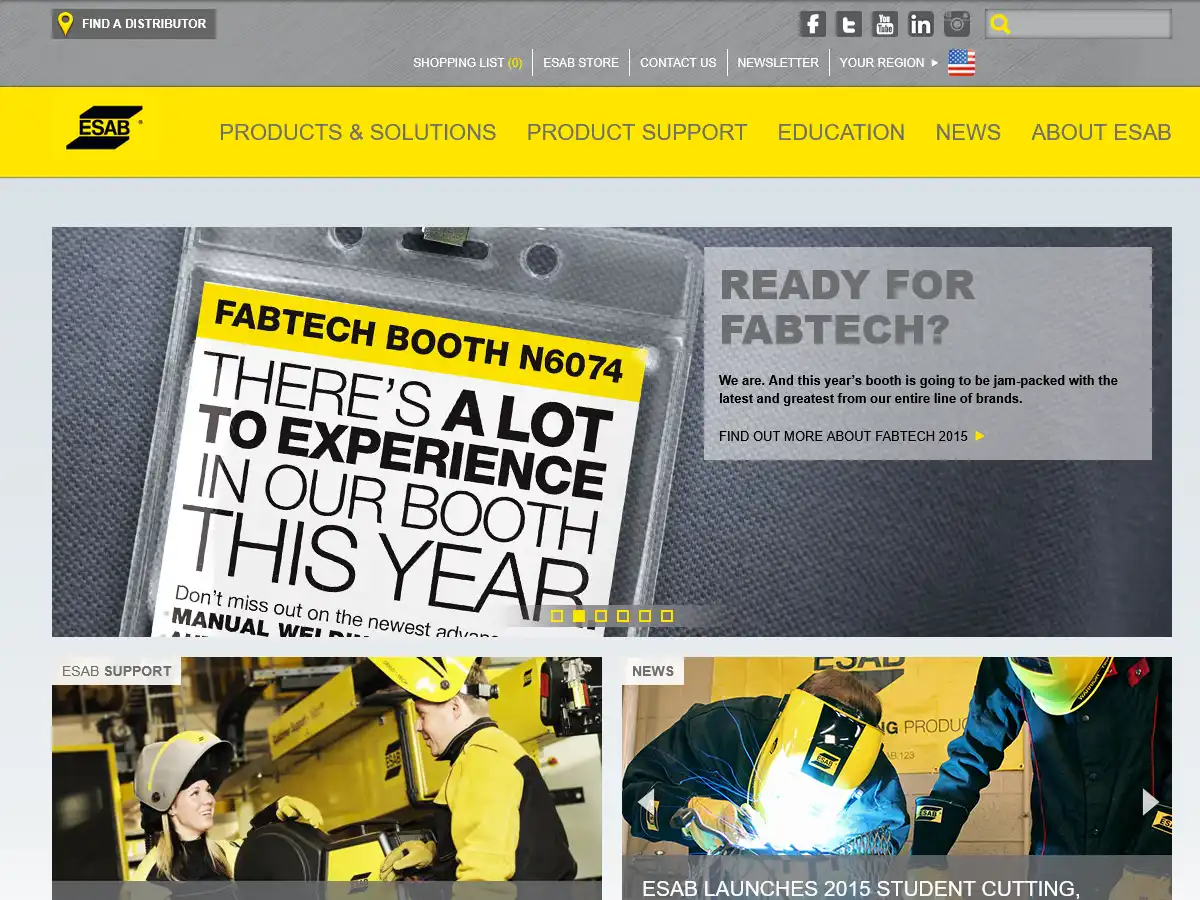Screen dimensions: 1200x900
Task: Open the ESAB Support image tile
Action: pos(327,778)
